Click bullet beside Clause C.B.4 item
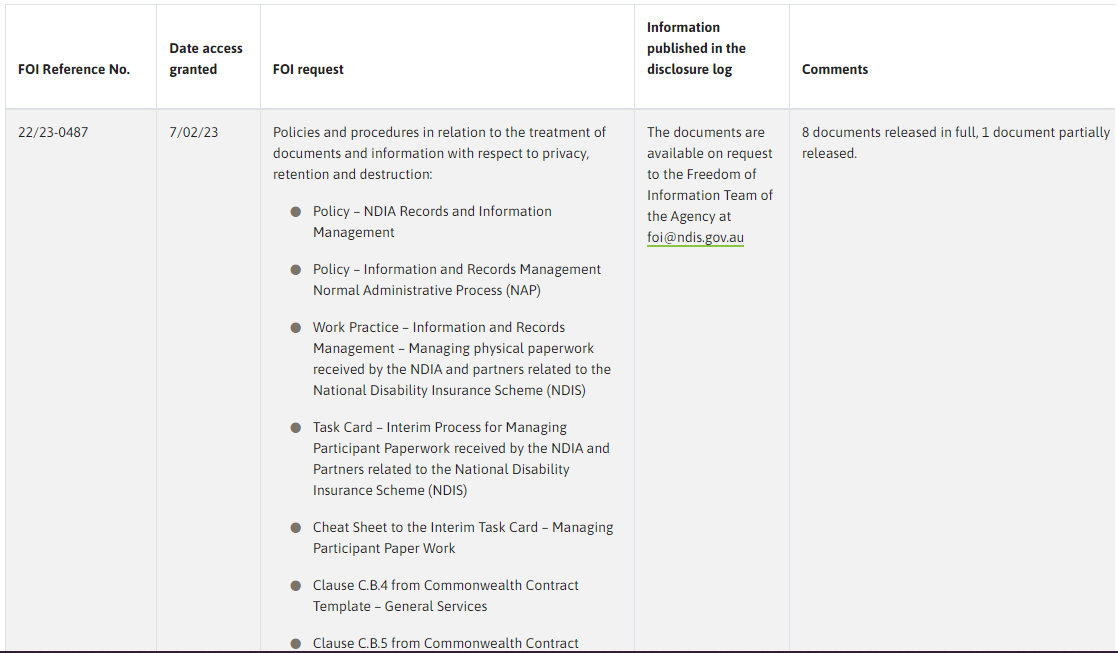 tap(296, 586)
